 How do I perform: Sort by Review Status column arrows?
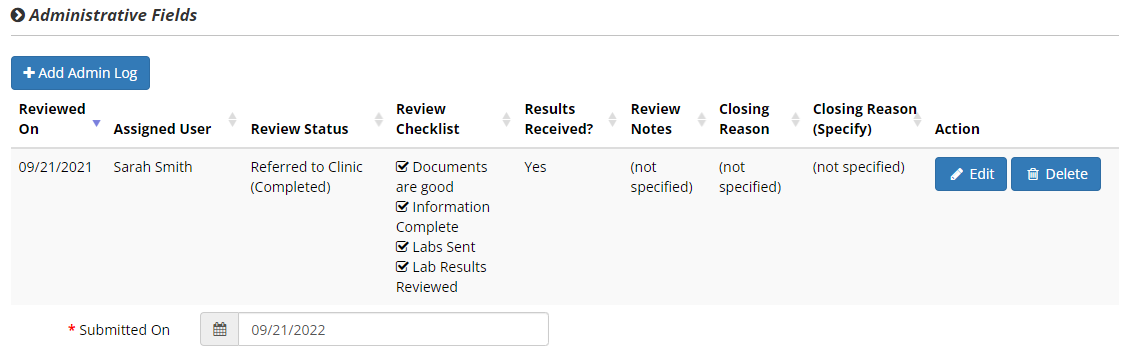click(x=378, y=119)
